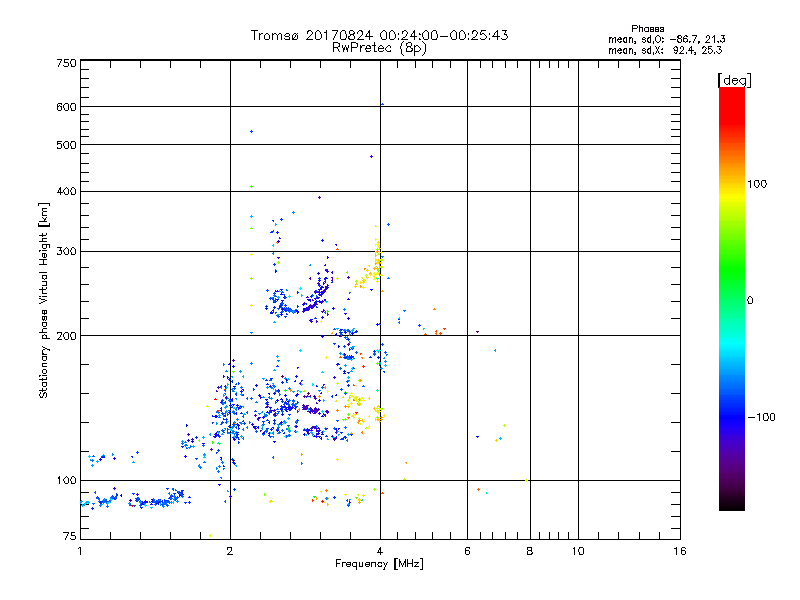The width and height of the screenshot is (800, 600).
Task: Click the "Stationary phase Virtual Height [km]" axis title
Action: pos(44,300)
